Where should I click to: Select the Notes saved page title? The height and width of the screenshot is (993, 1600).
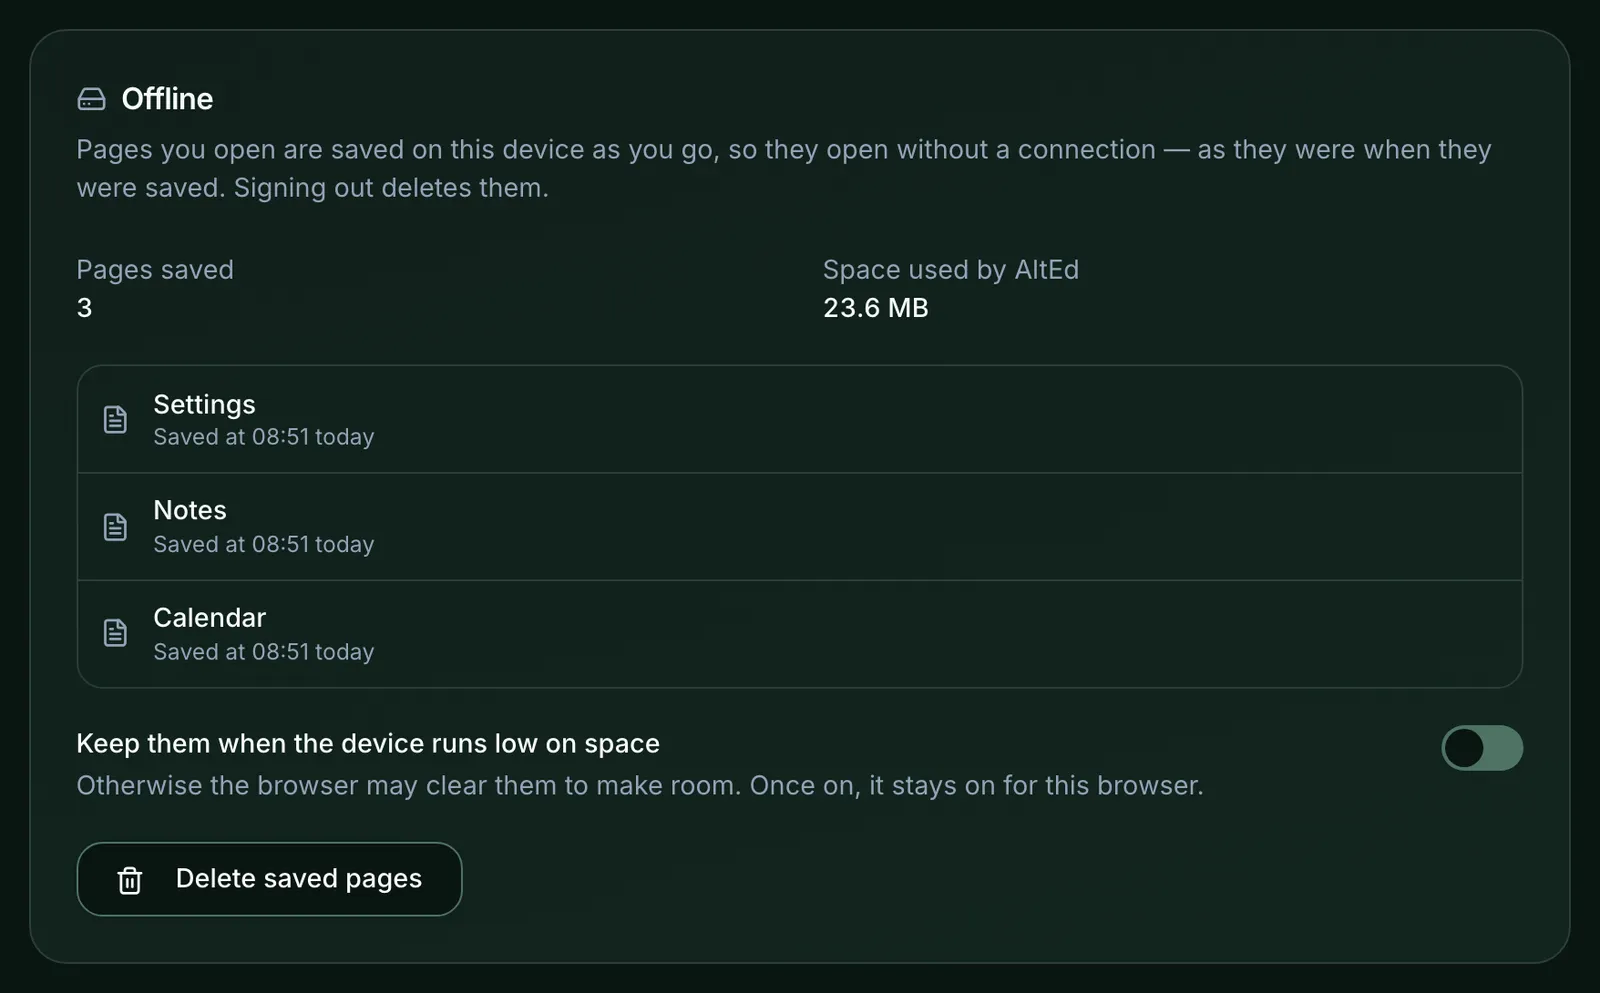(190, 510)
